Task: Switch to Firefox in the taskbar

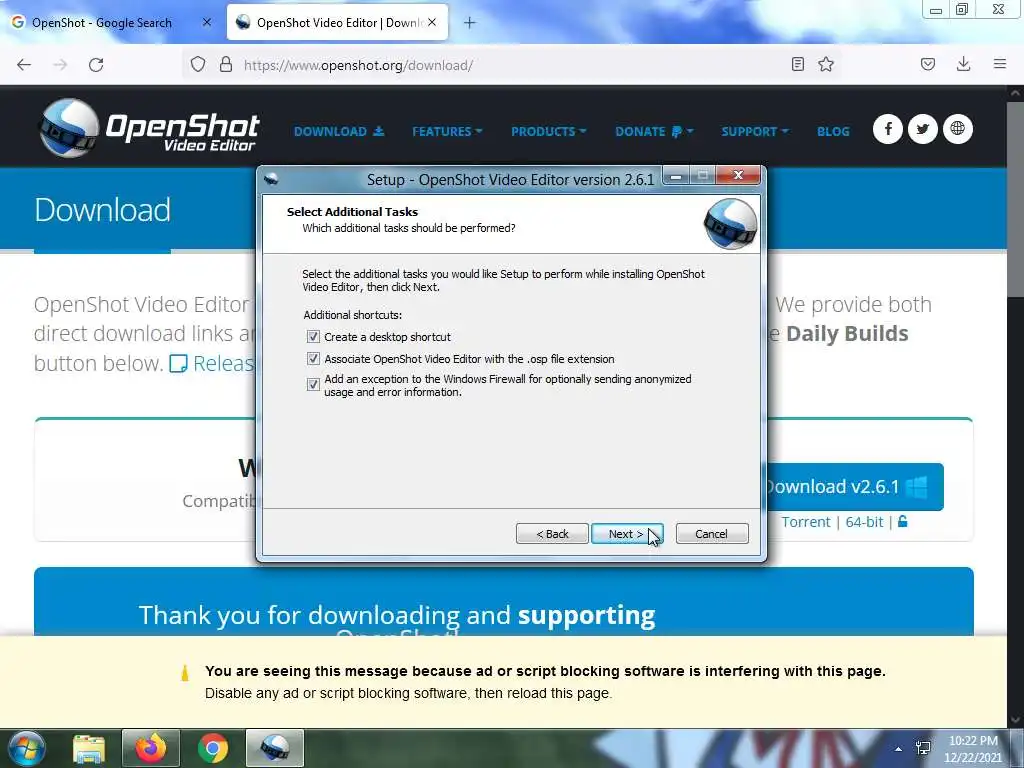Action: [151, 748]
